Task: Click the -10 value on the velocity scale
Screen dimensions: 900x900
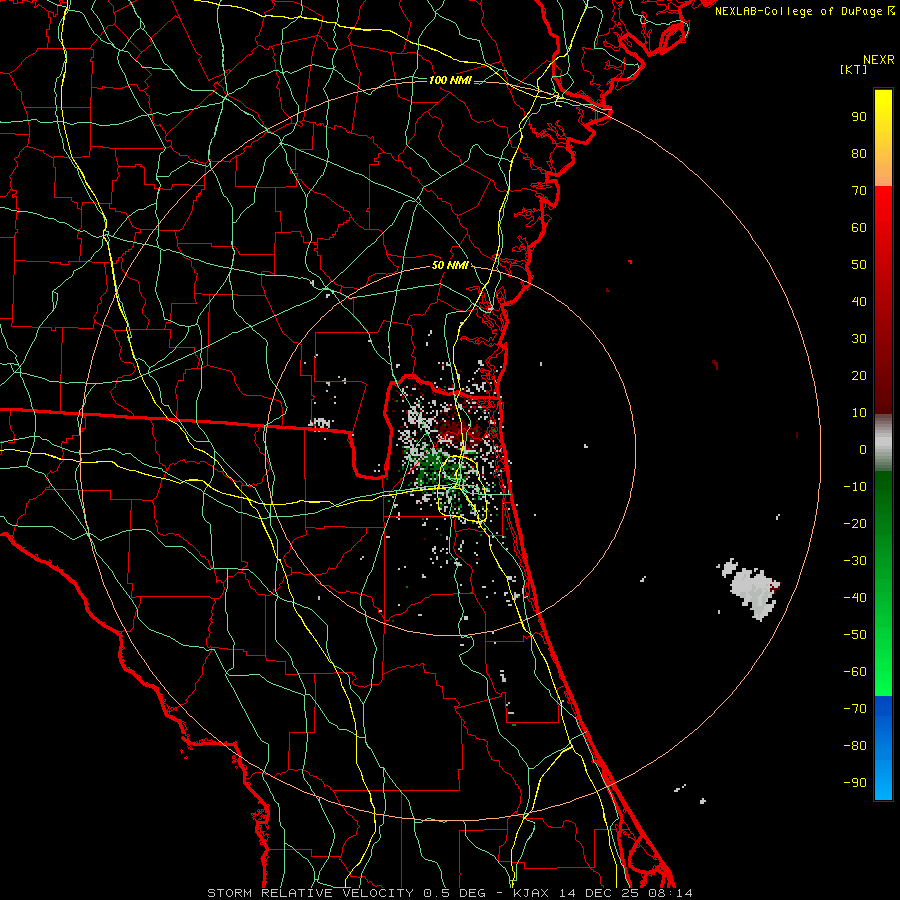Action: [855, 487]
